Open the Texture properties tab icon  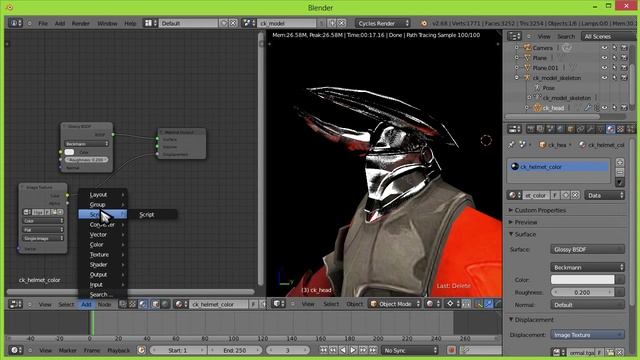(620, 129)
